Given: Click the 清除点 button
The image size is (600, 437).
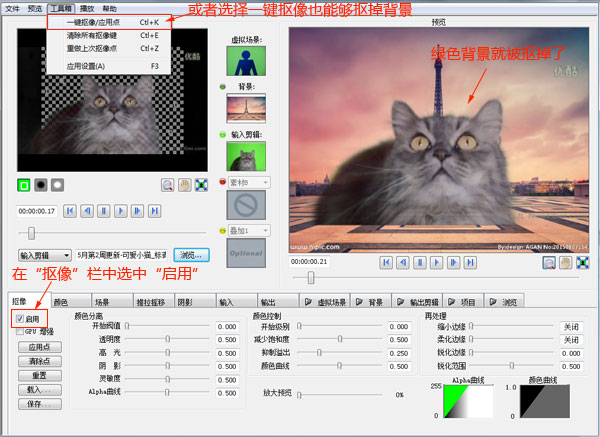Looking at the screenshot, I should click(40, 361).
